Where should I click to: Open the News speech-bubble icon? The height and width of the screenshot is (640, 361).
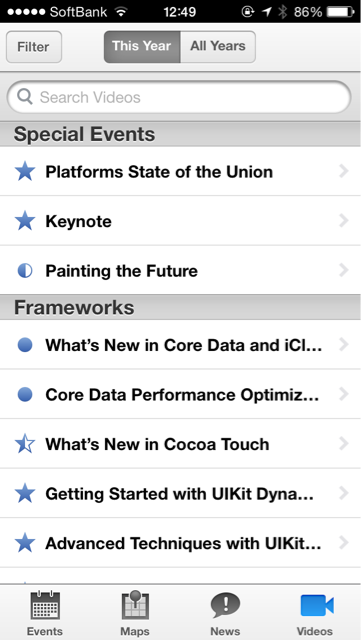pos(225,606)
